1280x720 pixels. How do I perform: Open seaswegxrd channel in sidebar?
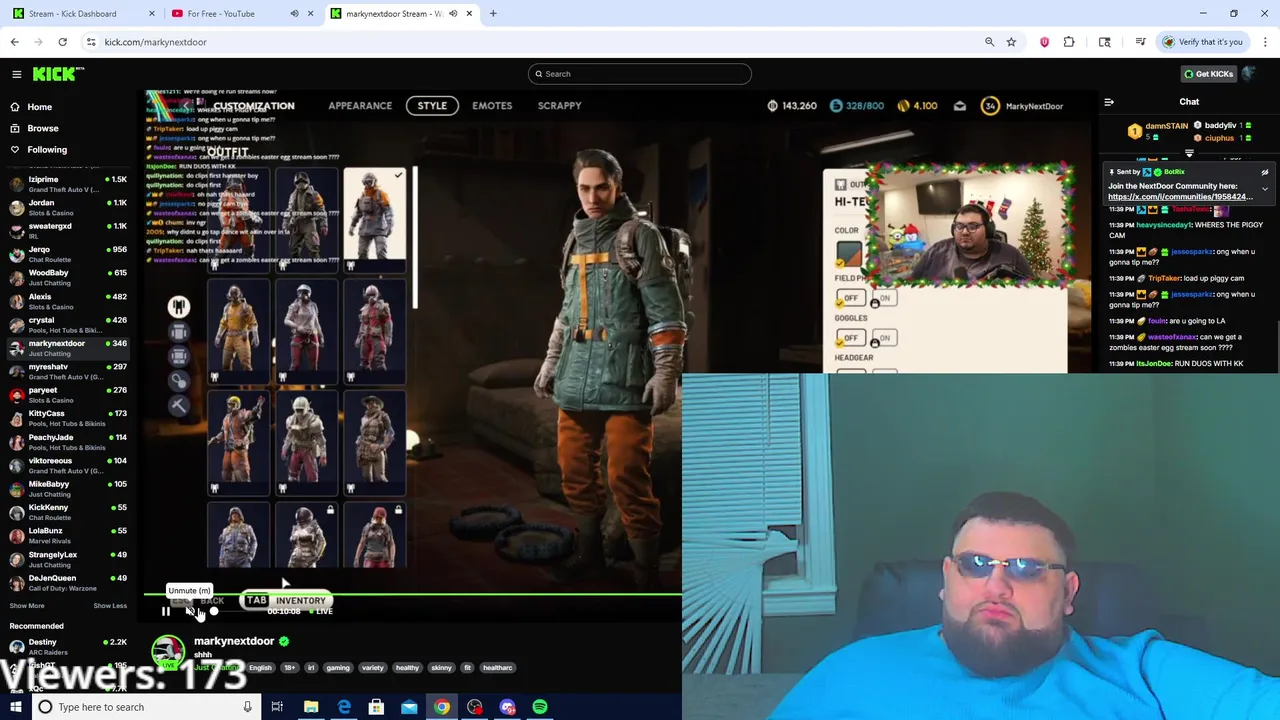tap(67, 231)
